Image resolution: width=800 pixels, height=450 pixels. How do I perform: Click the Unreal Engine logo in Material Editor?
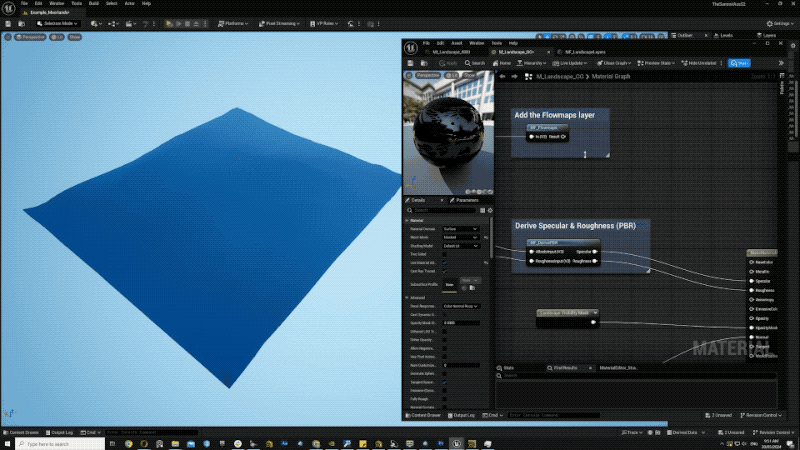point(411,48)
